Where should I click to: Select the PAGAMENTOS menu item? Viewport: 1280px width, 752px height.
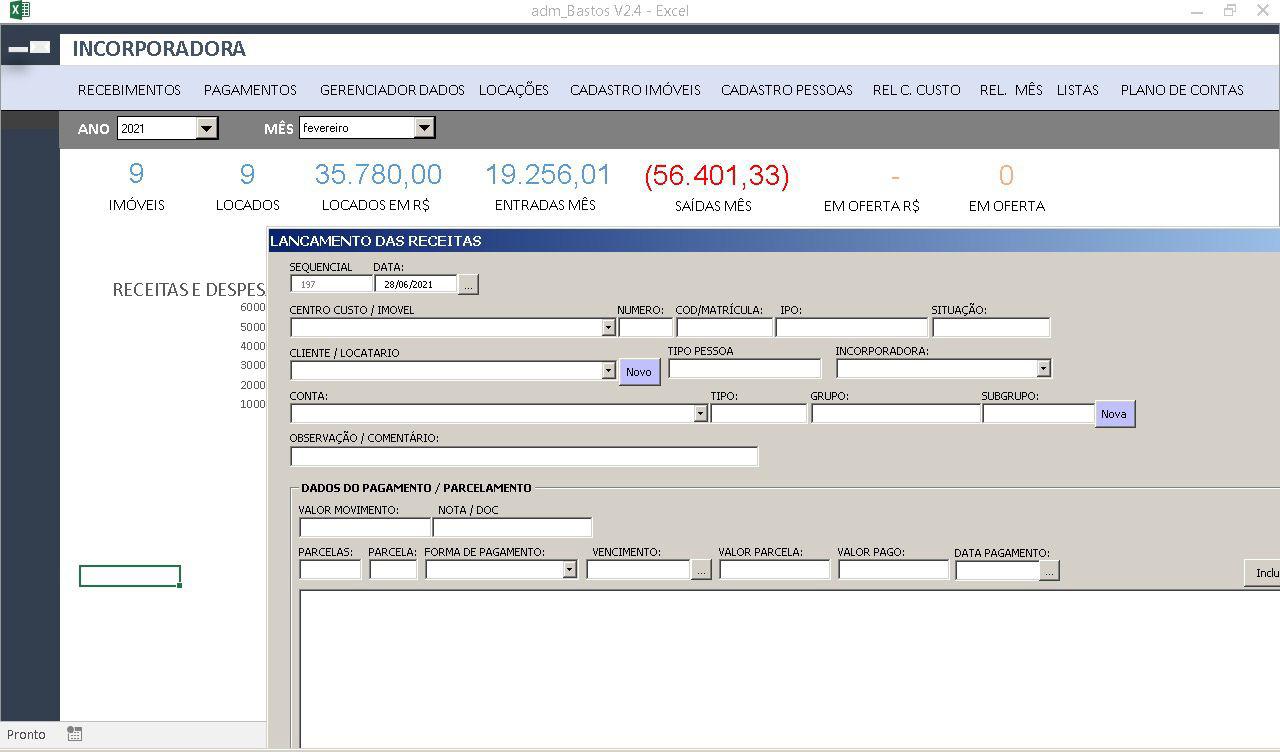pyautogui.click(x=250, y=90)
